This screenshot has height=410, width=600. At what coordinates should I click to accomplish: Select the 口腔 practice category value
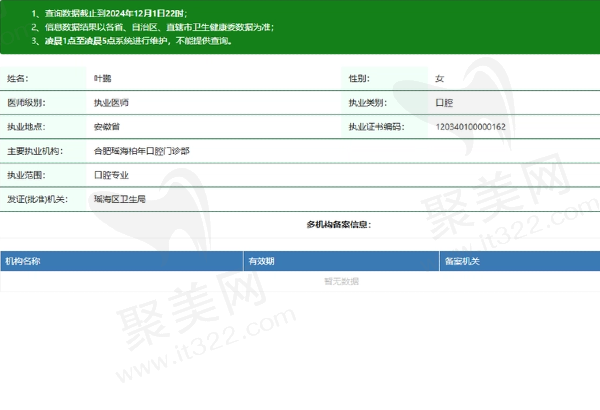coord(445,103)
